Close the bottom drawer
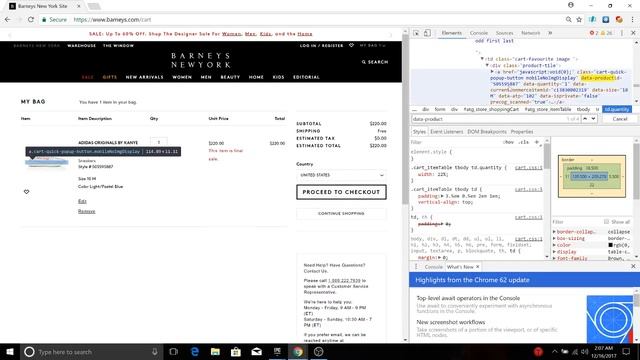Screen dimensions: 640x360 (x=633, y=266)
